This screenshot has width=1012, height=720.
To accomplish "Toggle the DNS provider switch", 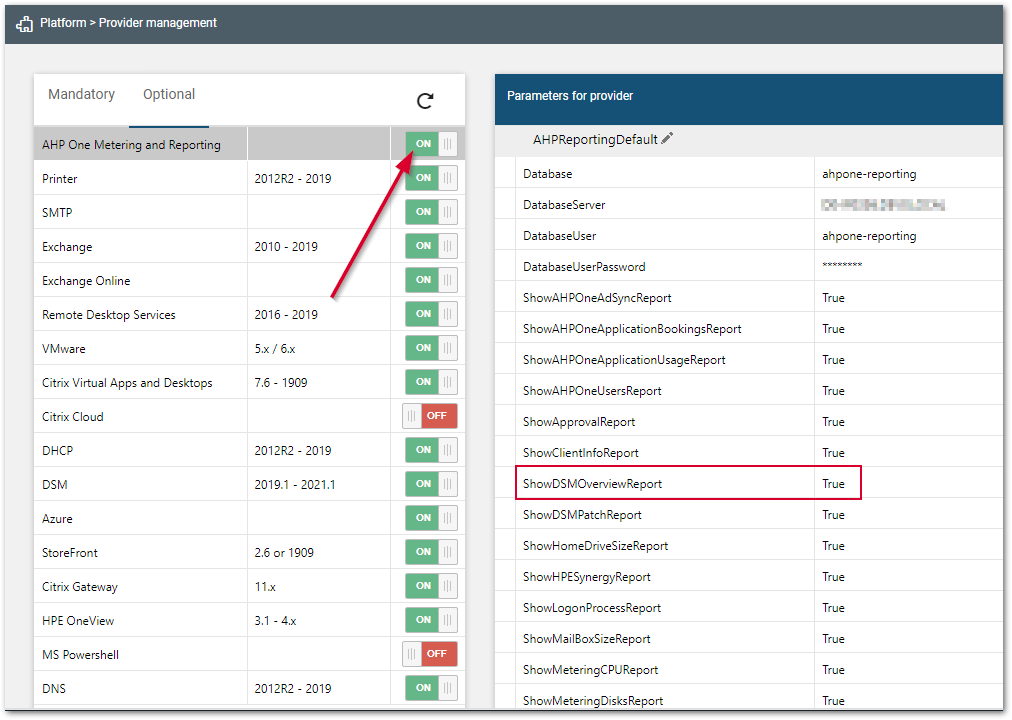I will pos(431,688).
